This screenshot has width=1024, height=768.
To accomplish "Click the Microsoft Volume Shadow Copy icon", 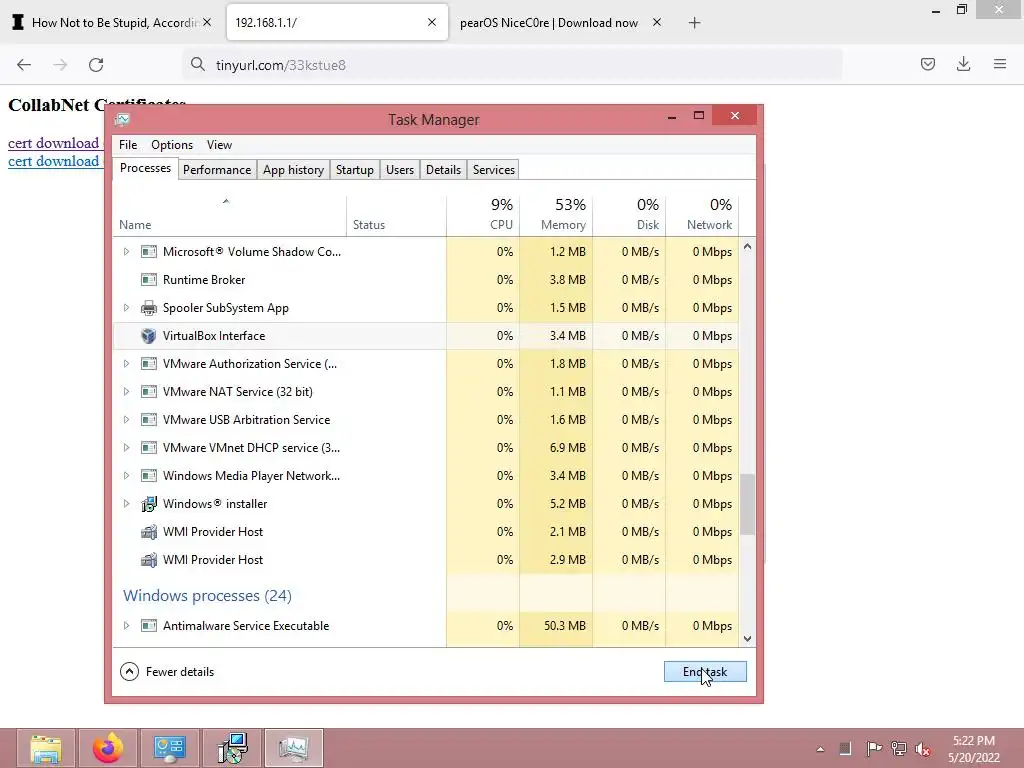I will pos(149,251).
